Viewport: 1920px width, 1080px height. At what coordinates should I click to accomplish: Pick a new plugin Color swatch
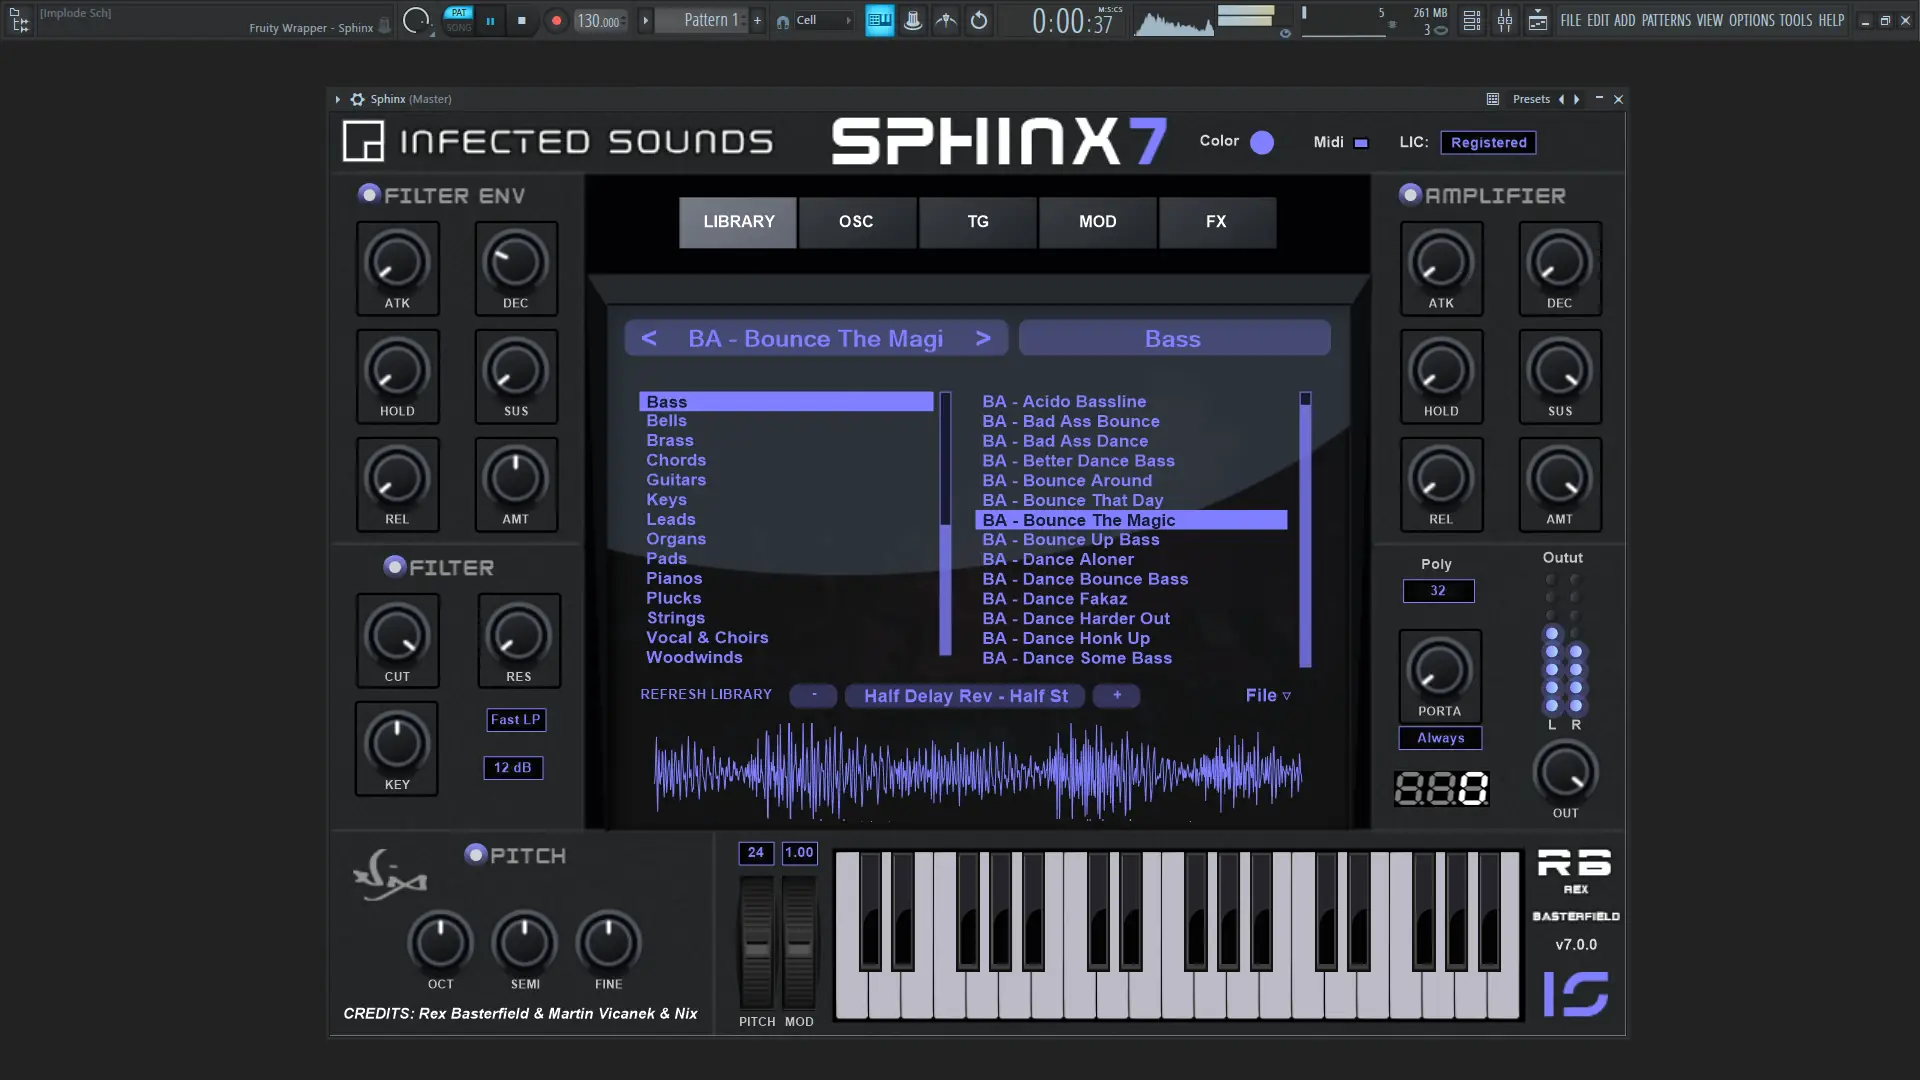1261,142
